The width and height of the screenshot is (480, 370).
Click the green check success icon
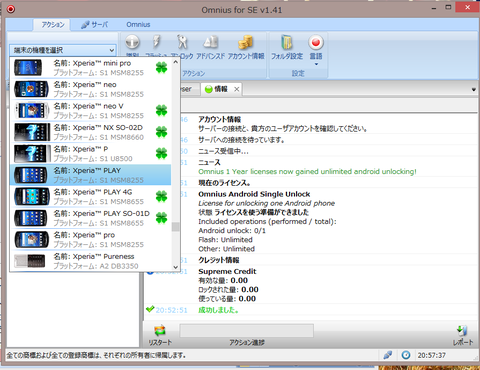click(x=150, y=309)
